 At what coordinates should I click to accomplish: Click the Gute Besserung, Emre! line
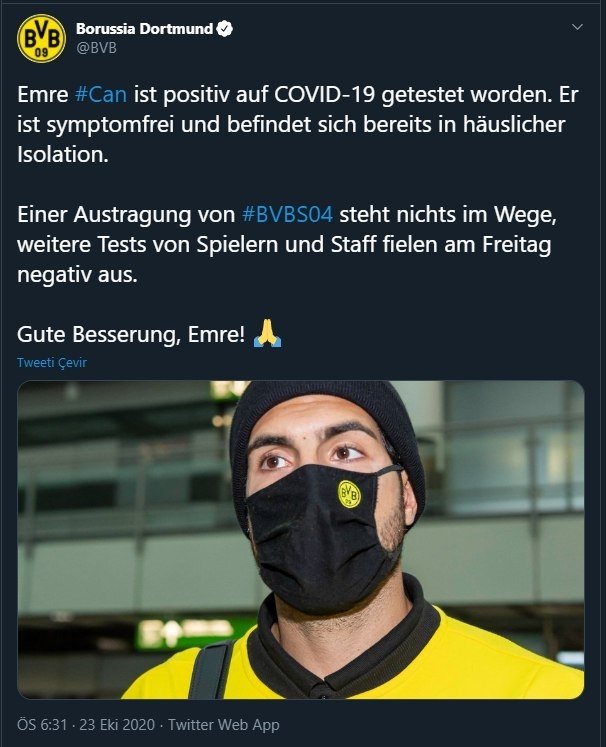[131, 334]
